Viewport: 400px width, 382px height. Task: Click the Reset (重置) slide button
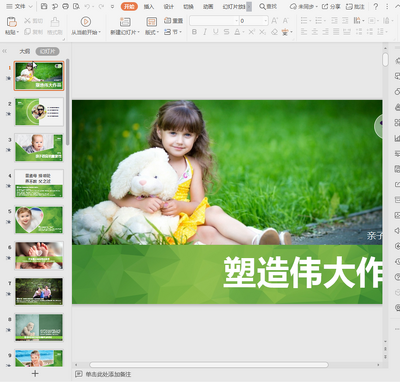173,21
